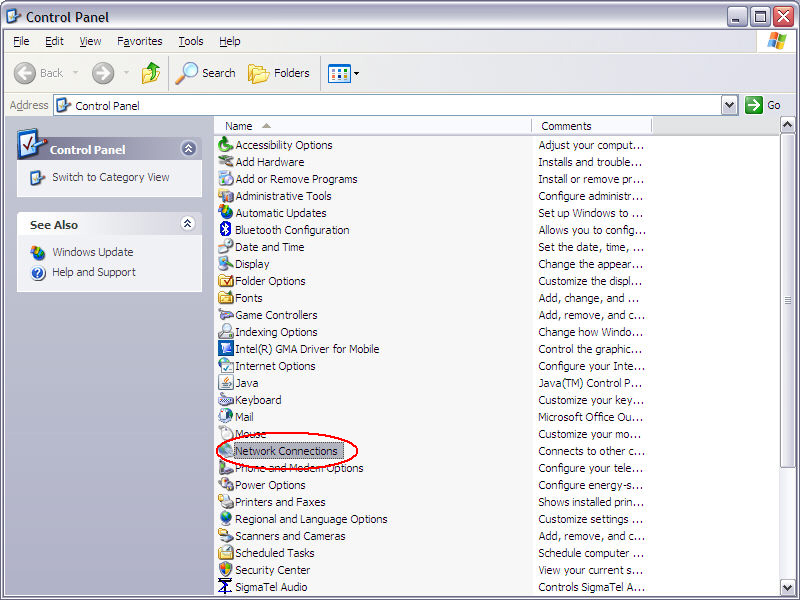Click Switch to Category View link
This screenshot has height=600, width=800.
click(x=110, y=177)
